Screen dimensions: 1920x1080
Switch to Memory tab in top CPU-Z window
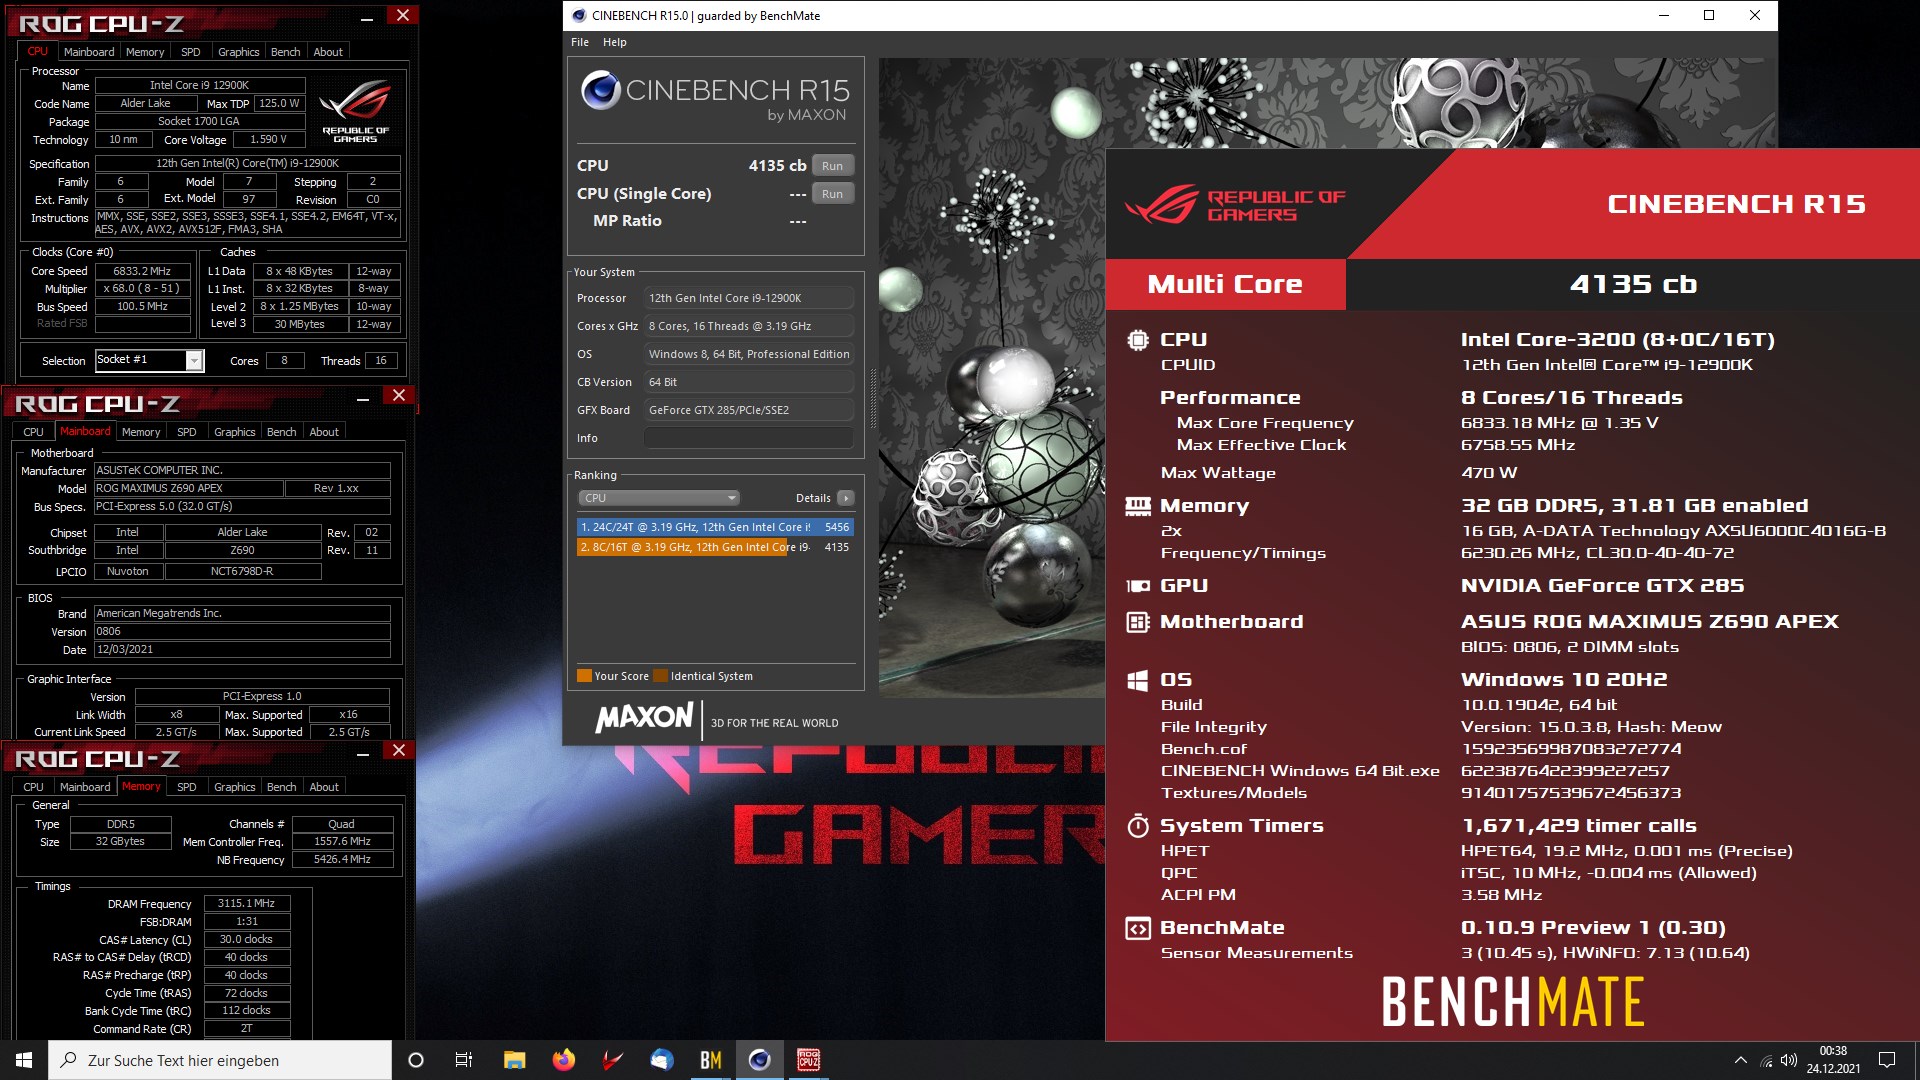point(145,52)
